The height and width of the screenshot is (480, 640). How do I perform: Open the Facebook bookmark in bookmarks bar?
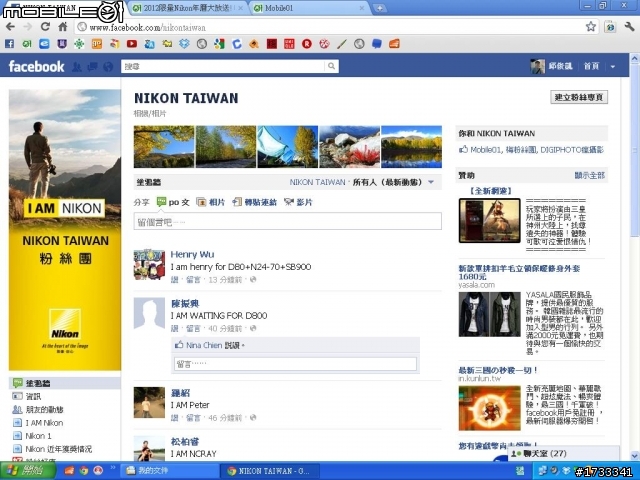pyautogui.click(x=9, y=44)
